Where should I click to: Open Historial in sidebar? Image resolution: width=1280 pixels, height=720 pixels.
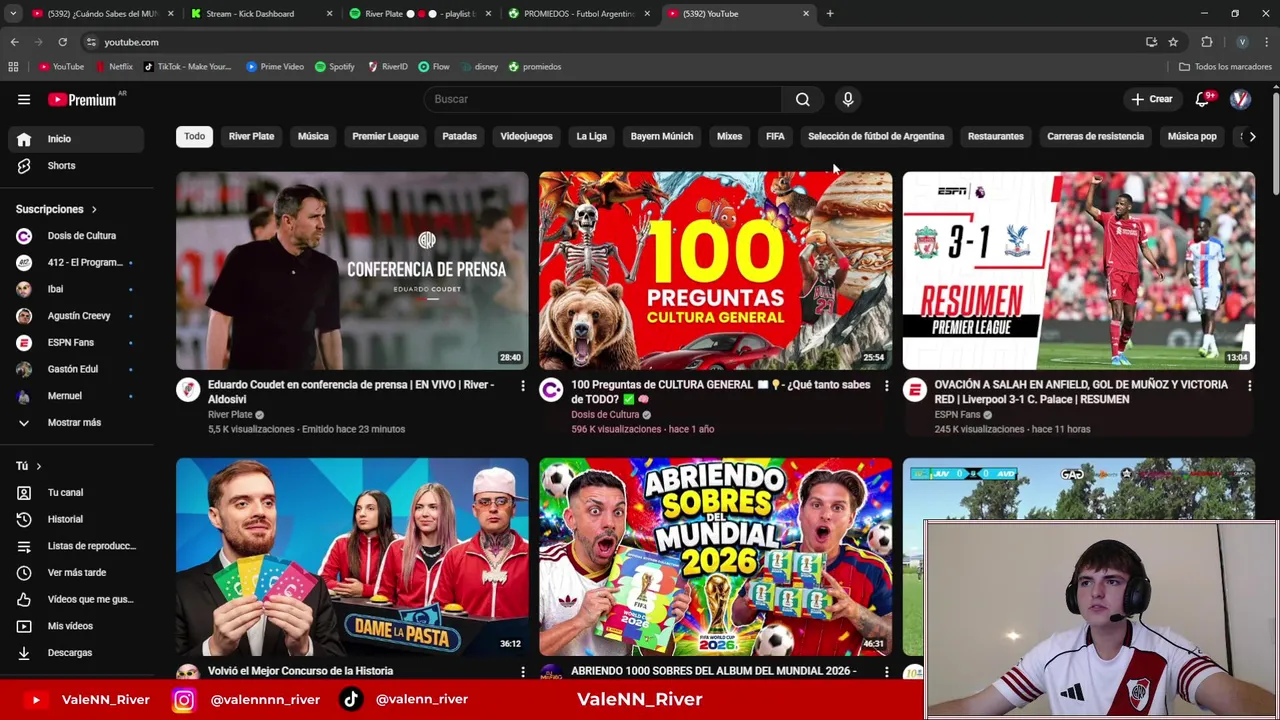(x=76, y=519)
